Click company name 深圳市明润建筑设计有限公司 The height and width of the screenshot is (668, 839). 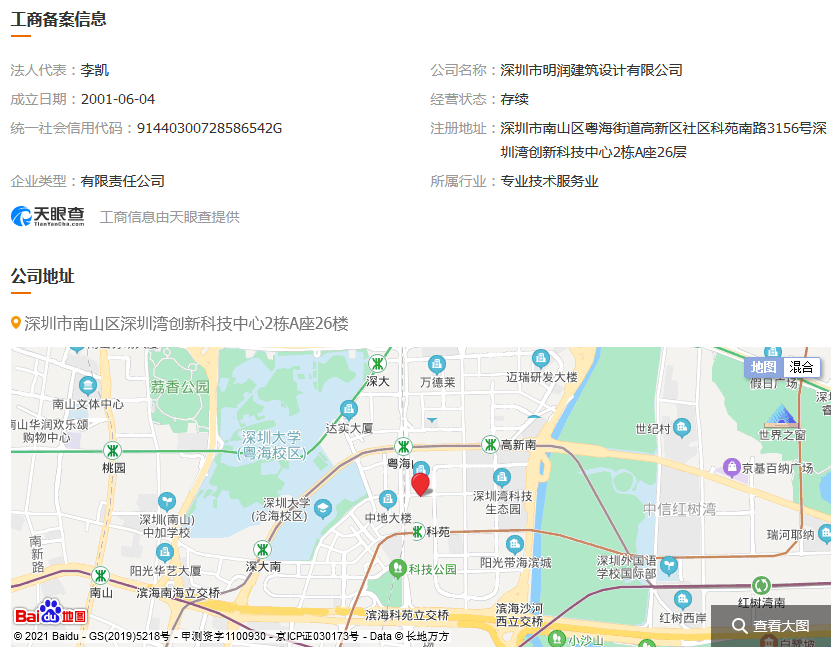pos(591,70)
